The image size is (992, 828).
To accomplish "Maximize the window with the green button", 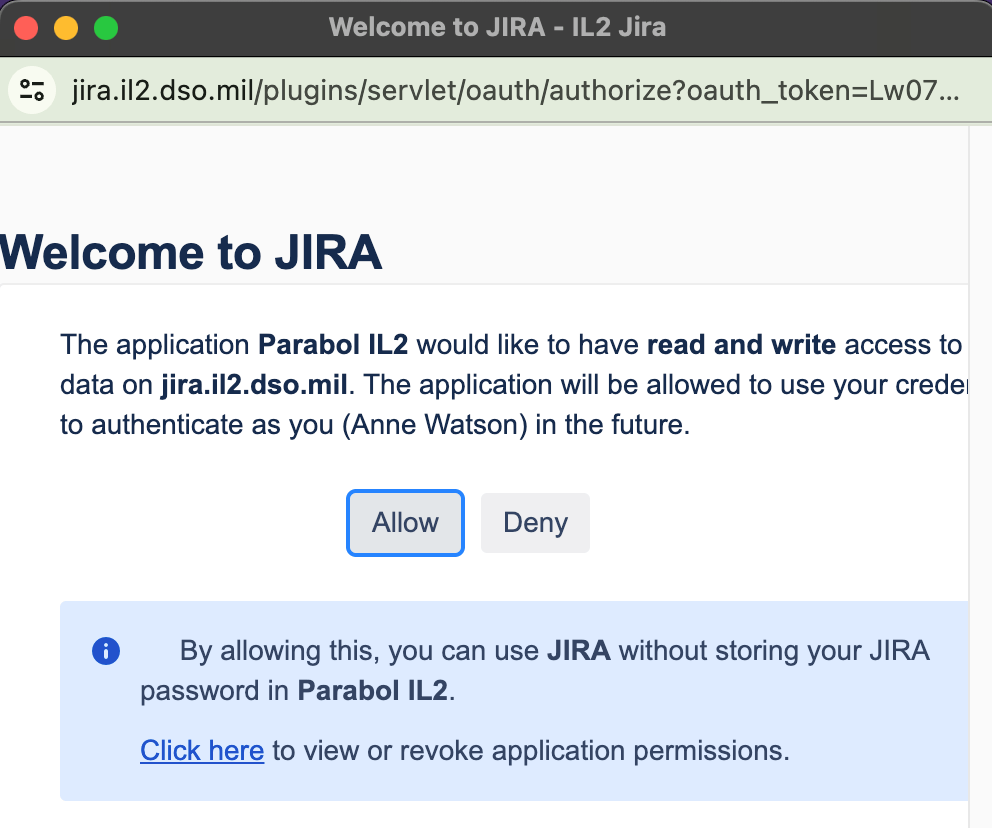I will [106, 28].
